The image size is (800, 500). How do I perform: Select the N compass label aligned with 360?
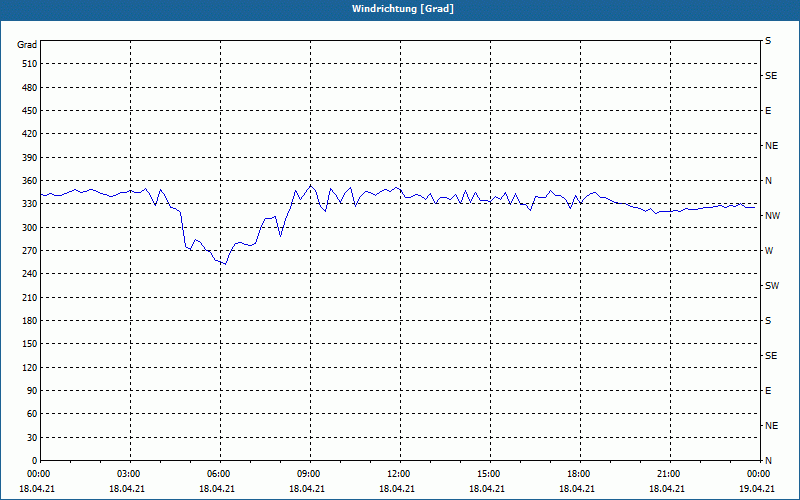click(768, 181)
